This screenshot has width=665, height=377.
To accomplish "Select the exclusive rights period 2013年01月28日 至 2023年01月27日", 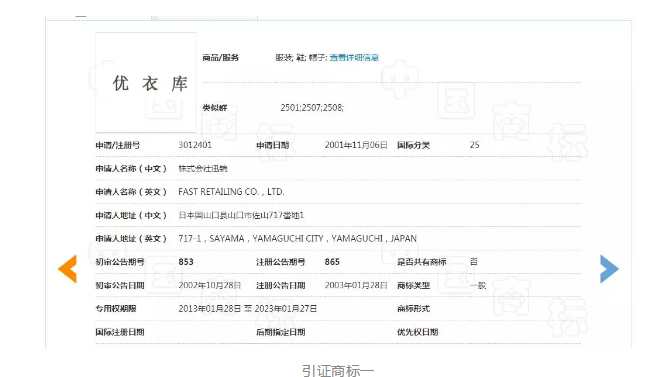I will [248, 309].
